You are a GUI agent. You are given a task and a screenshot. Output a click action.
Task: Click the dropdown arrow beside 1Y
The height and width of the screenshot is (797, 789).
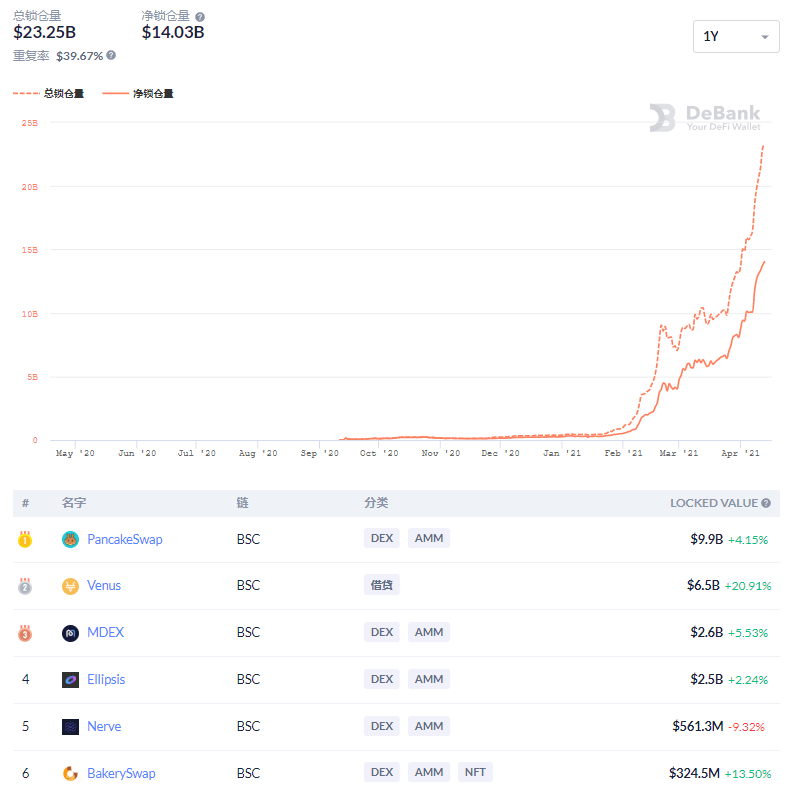pos(765,37)
